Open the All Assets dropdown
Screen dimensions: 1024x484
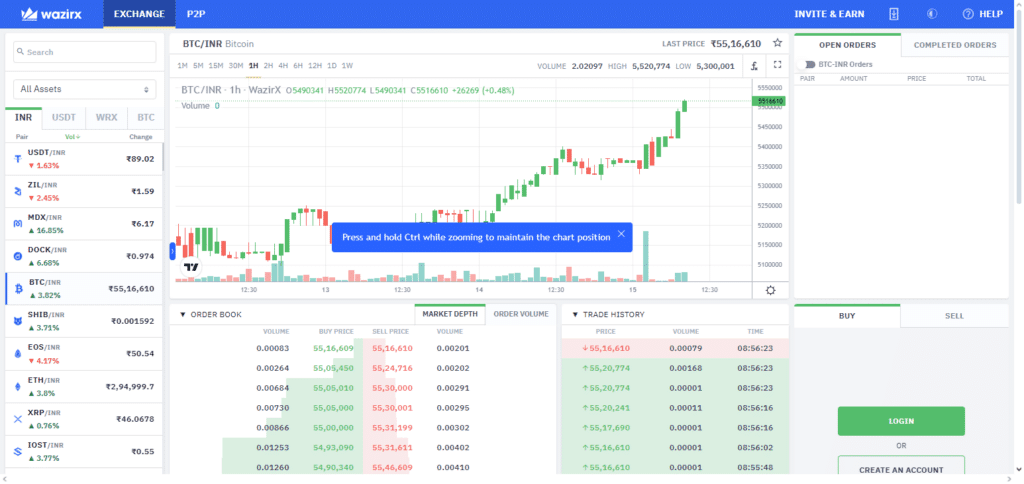(x=84, y=89)
